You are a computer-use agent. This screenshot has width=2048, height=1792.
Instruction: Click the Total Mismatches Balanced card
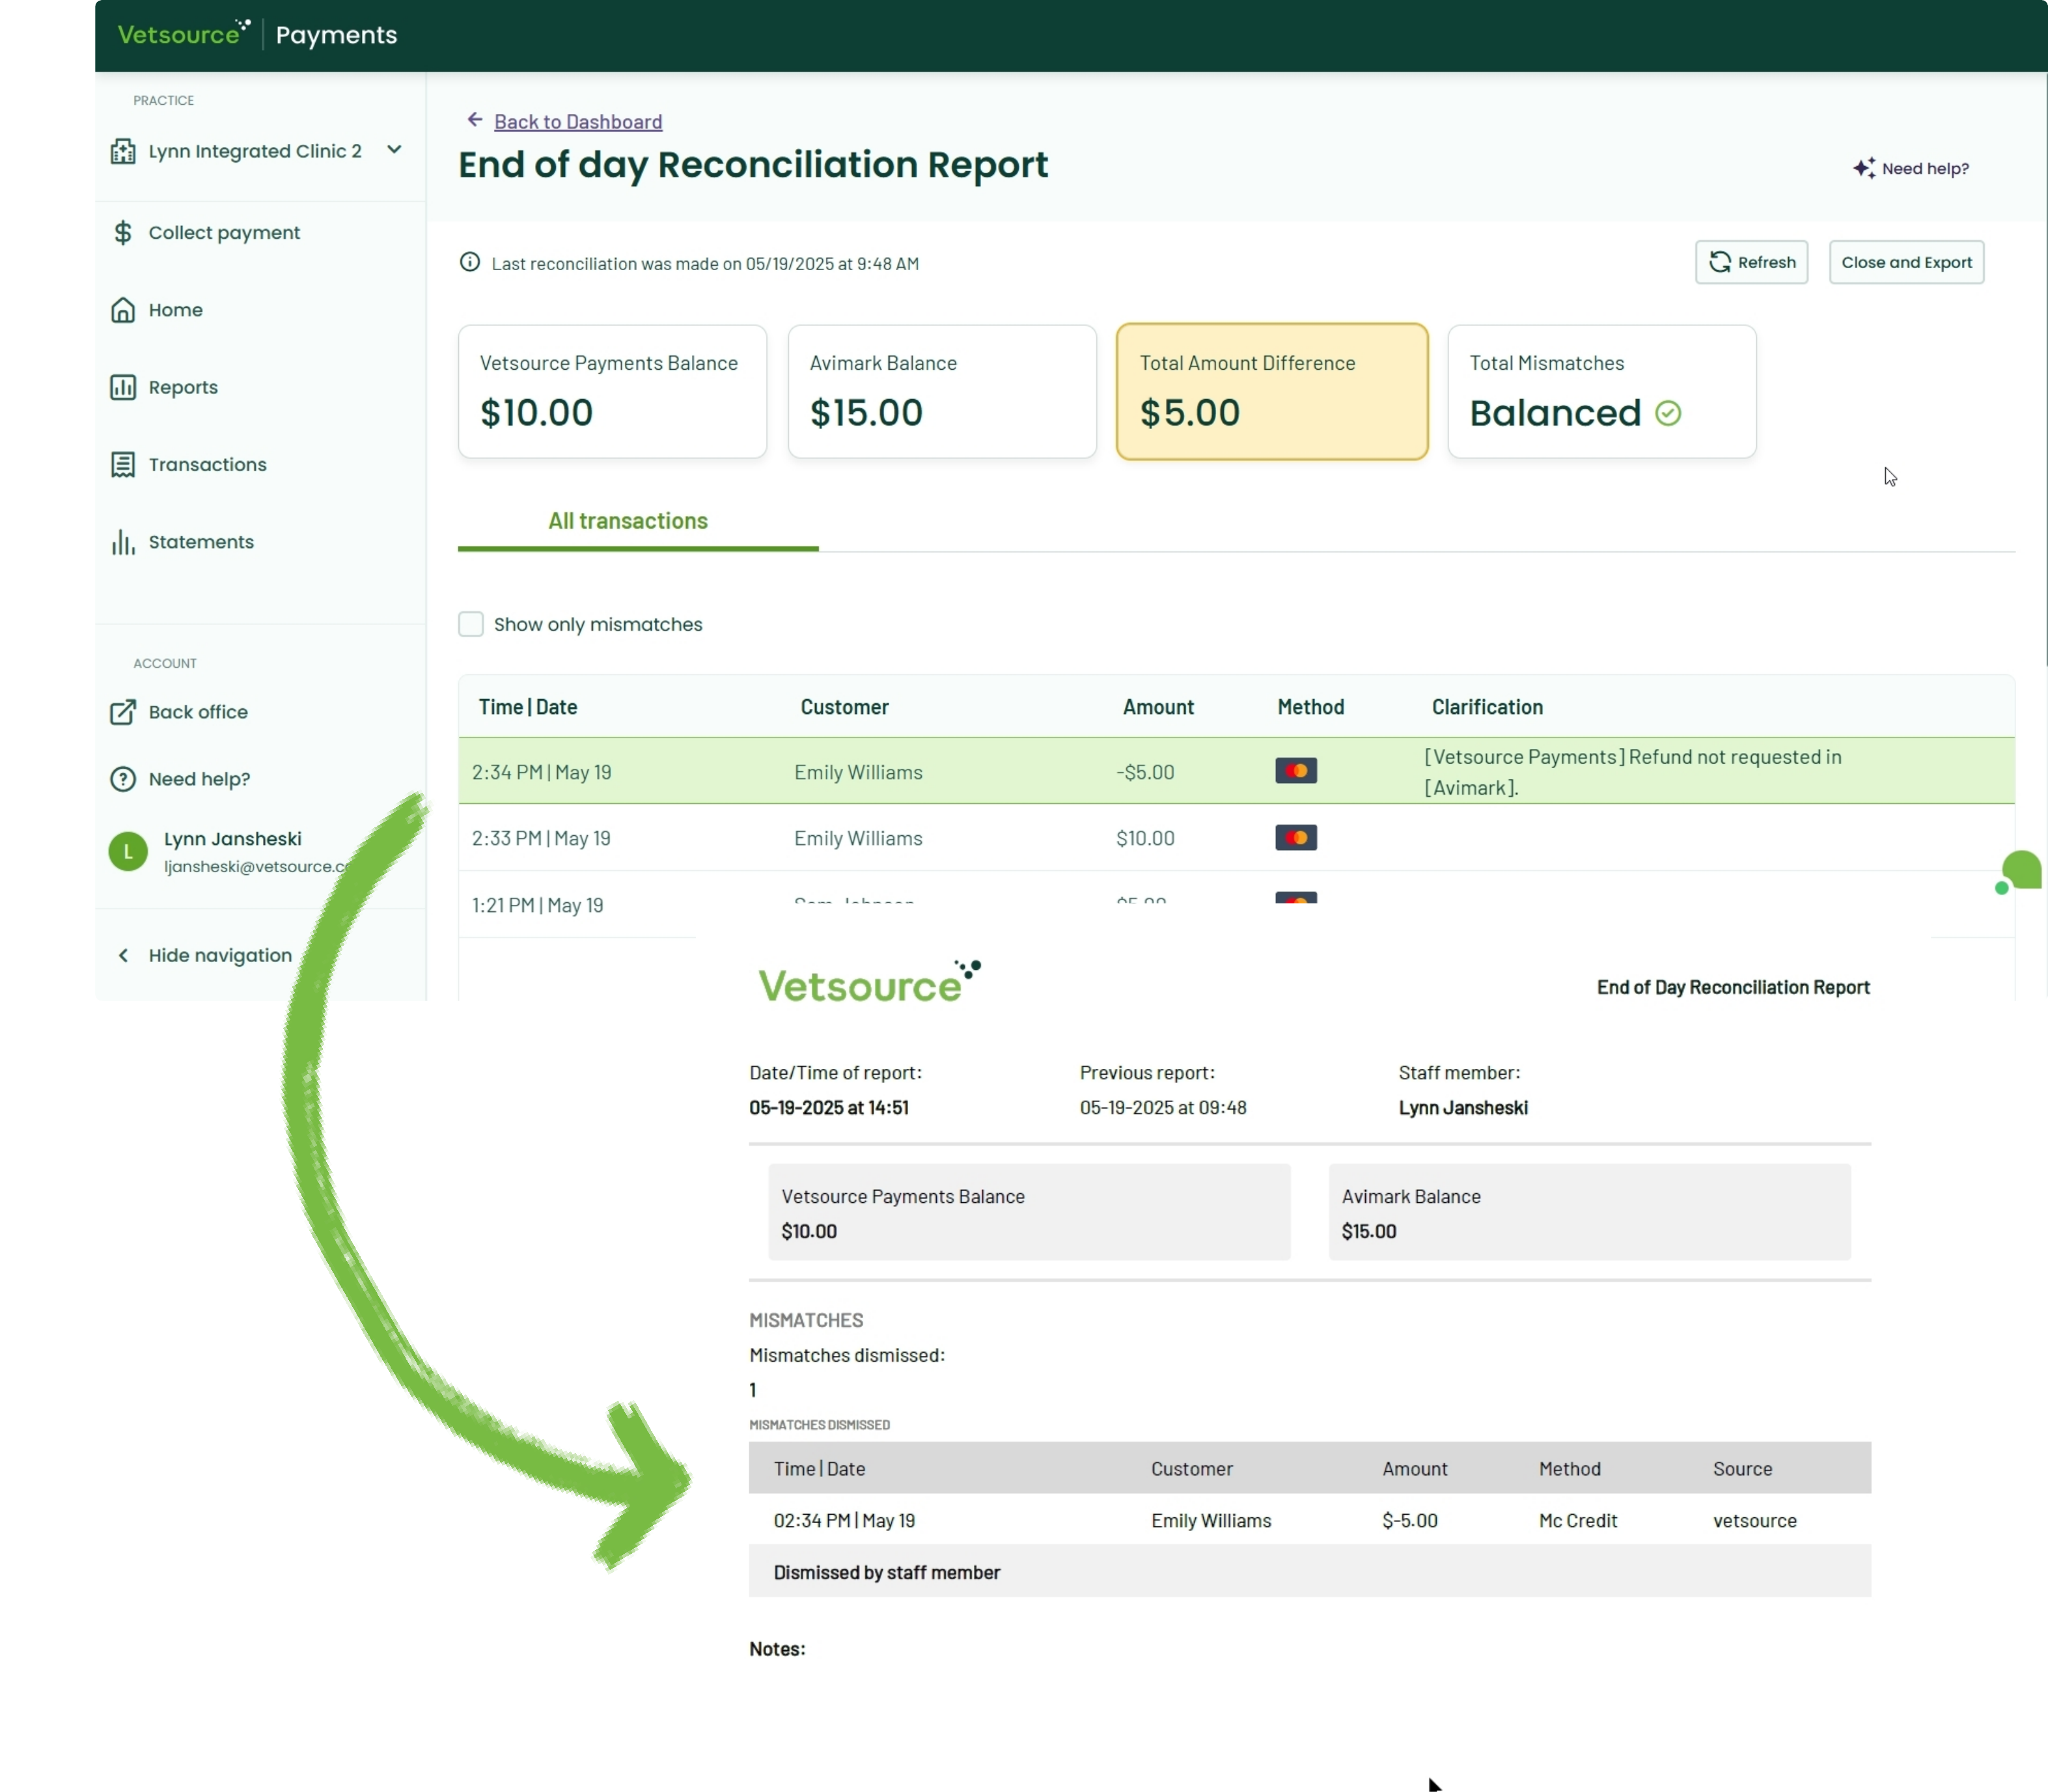click(x=1602, y=391)
